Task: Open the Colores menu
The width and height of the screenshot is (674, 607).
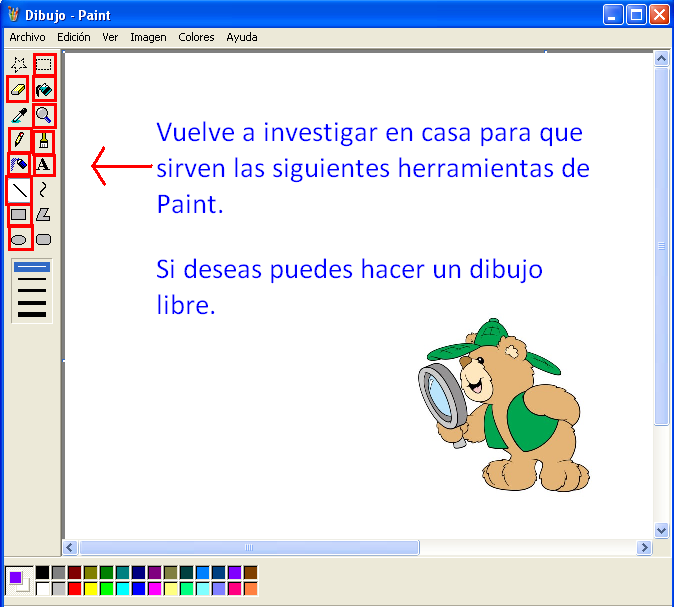Action: click(196, 37)
